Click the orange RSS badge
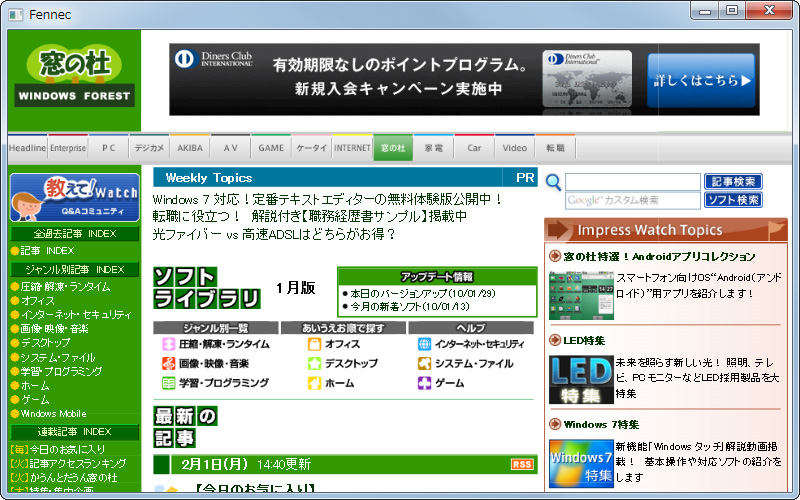Image resolution: width=800 pixels, height=500 pixels. [522, 464]
